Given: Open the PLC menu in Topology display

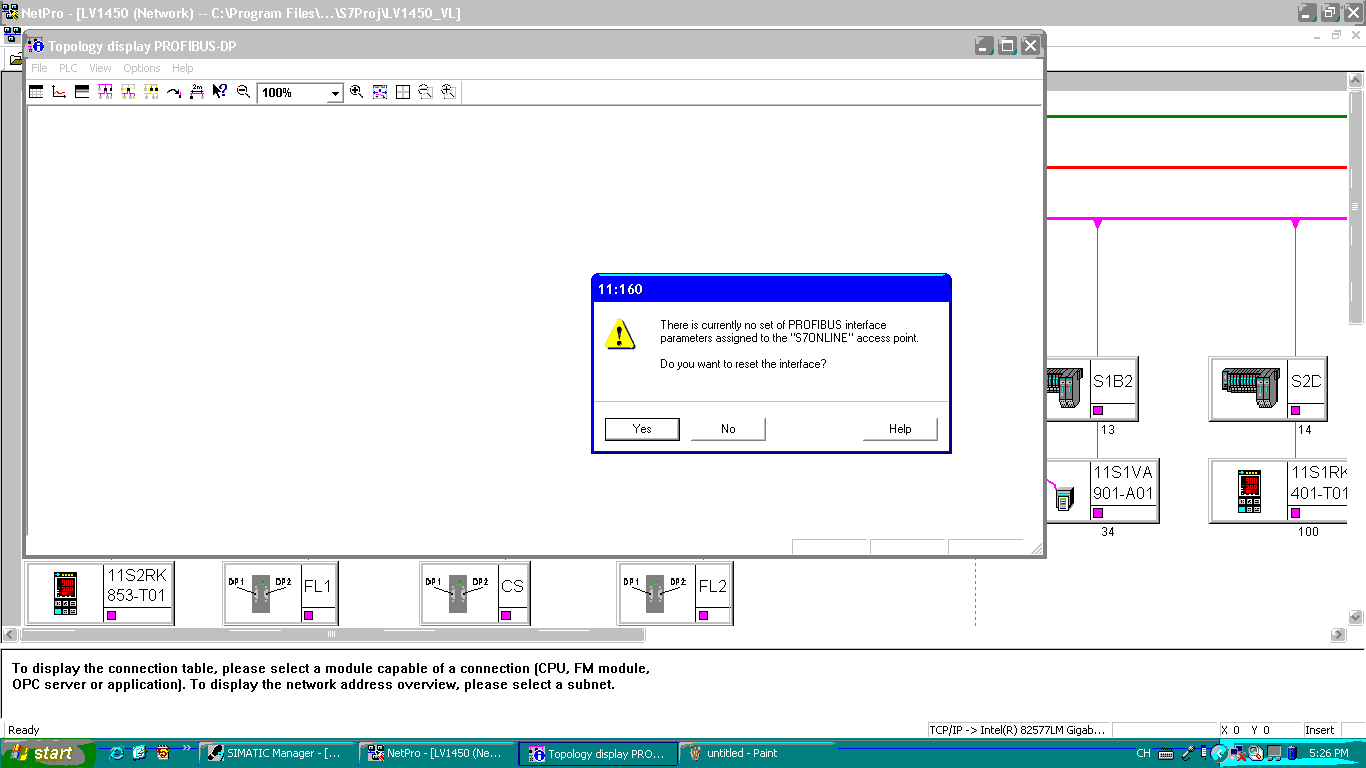Looking at the screenshot, I should click(x=68, y=68).
